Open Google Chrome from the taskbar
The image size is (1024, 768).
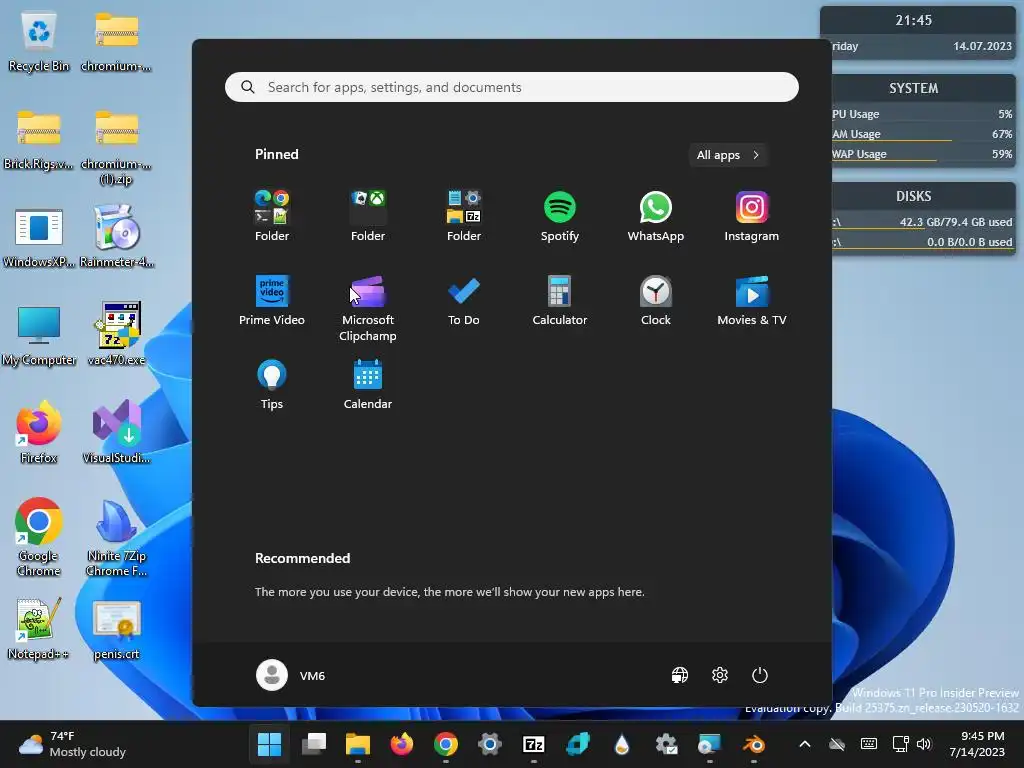tap(445, 744)
